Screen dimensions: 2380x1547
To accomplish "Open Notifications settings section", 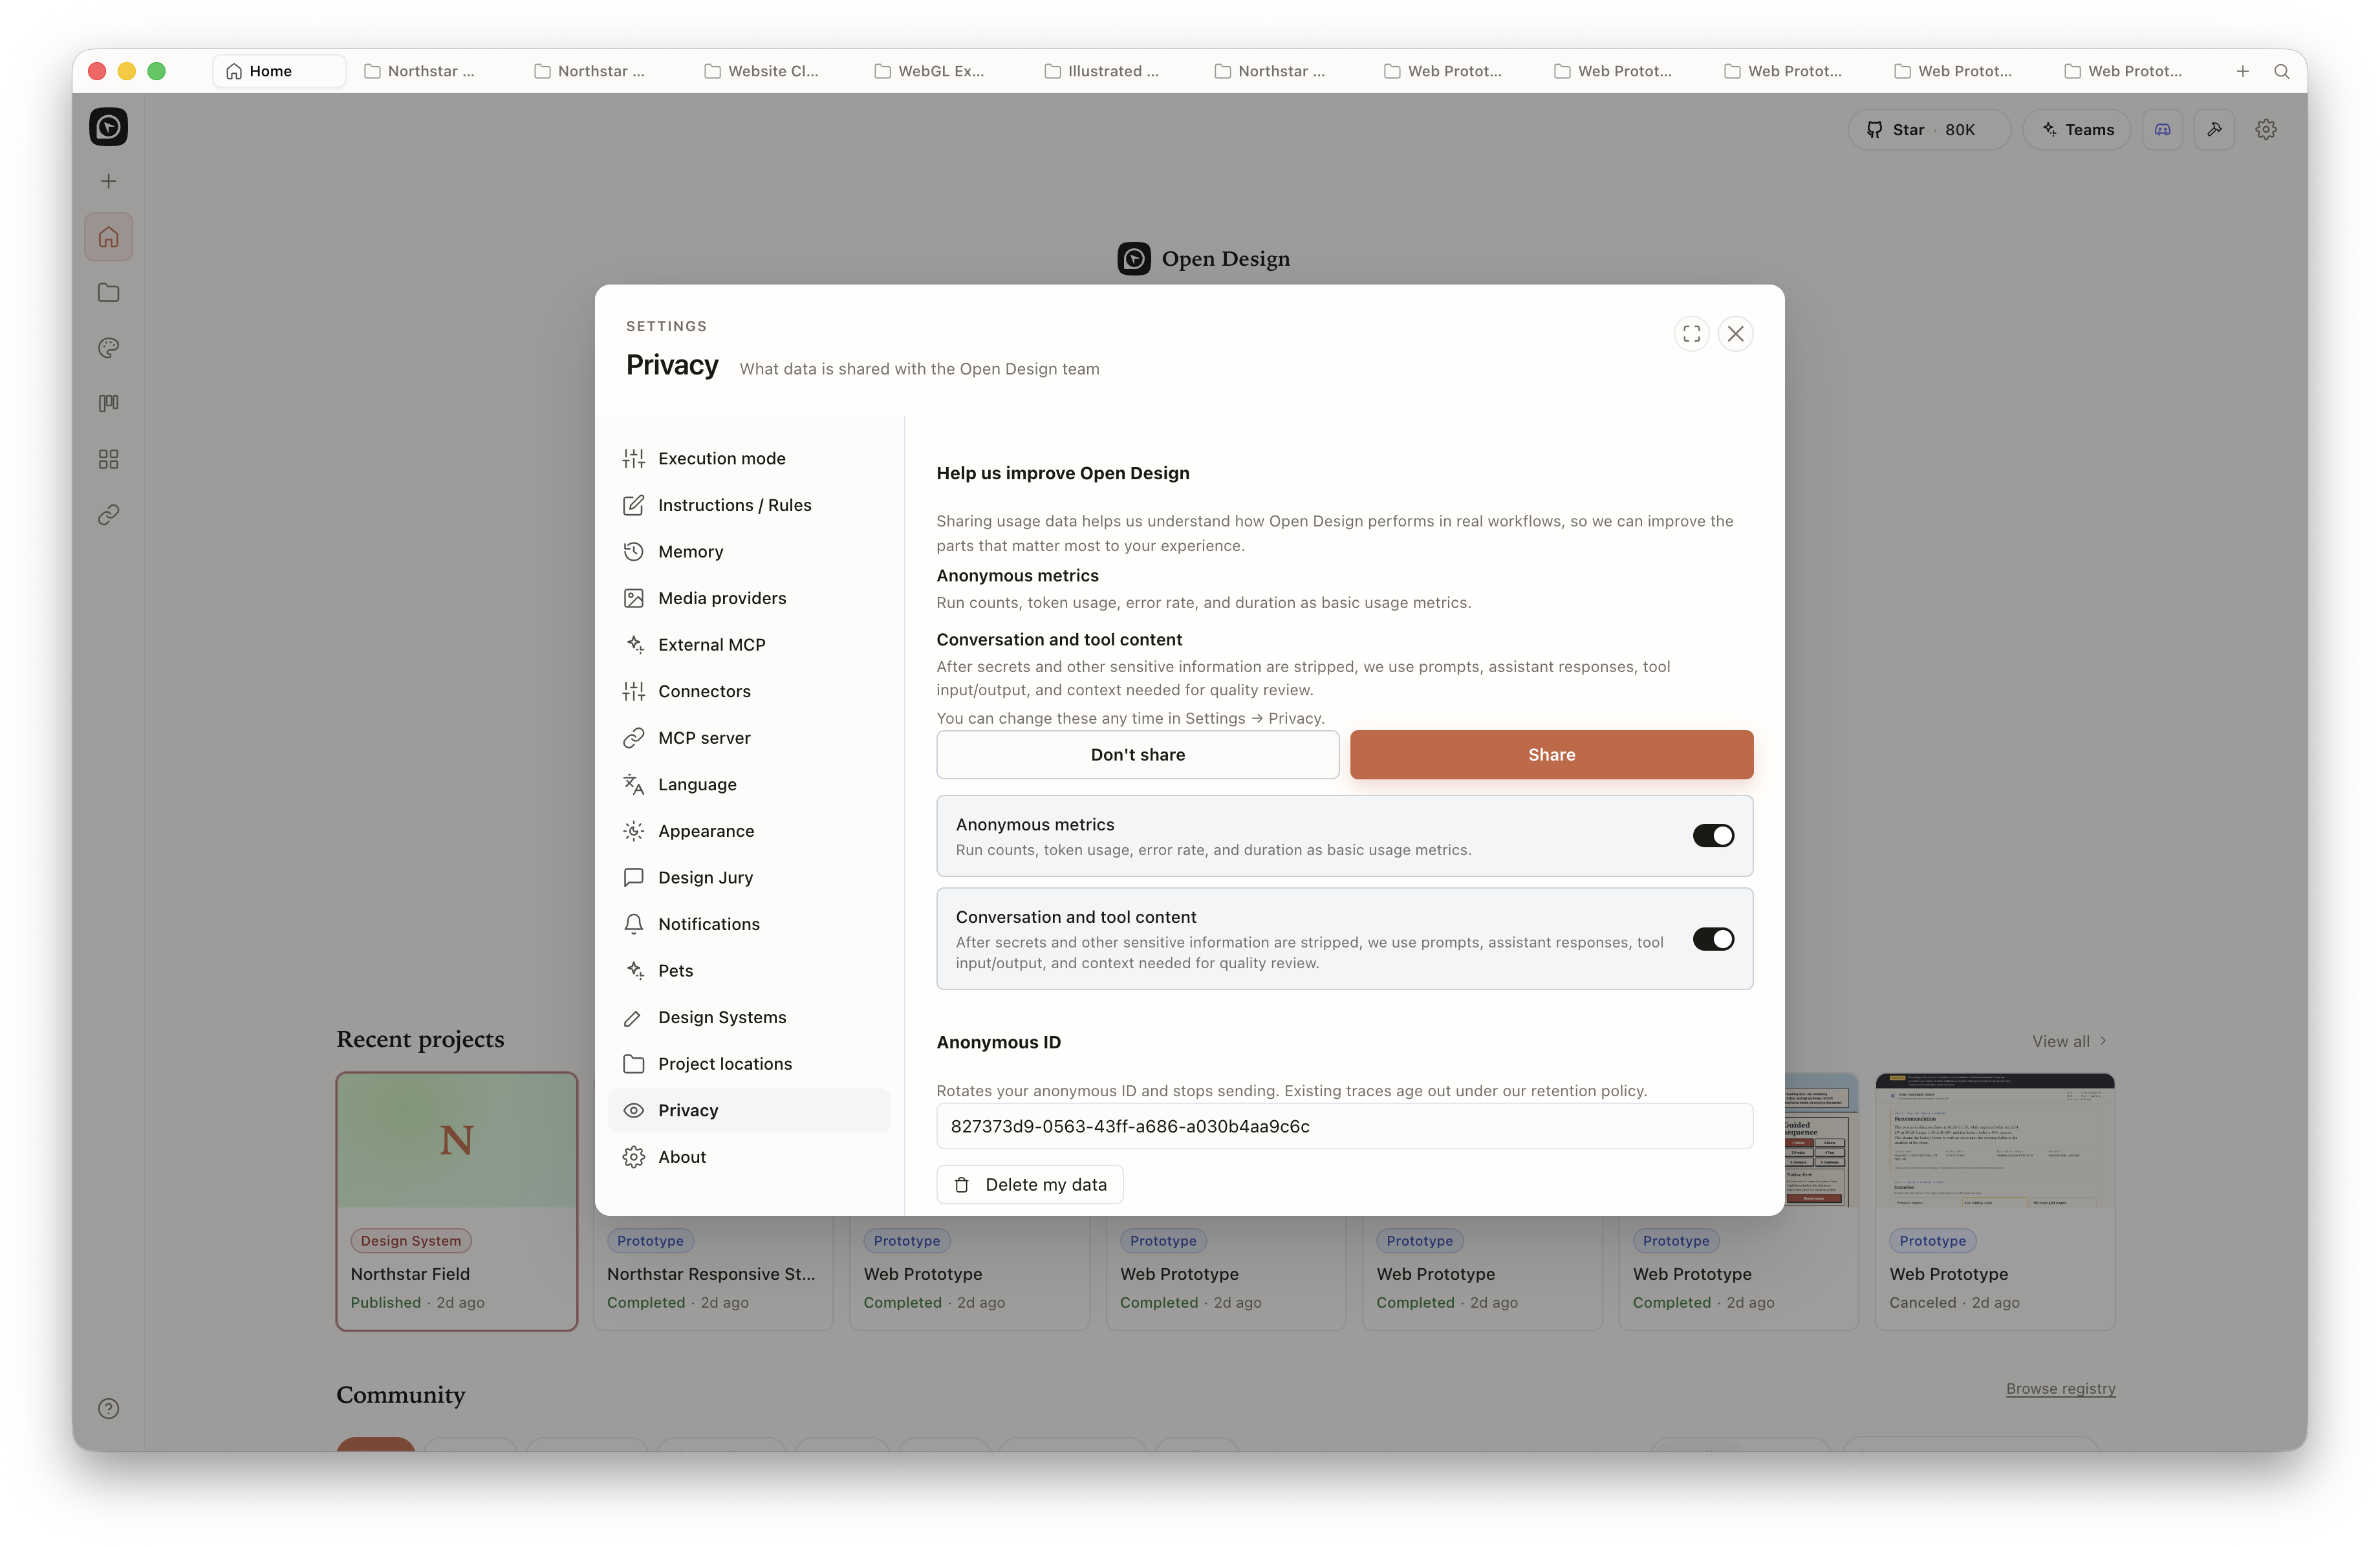I will coord(749,924).
